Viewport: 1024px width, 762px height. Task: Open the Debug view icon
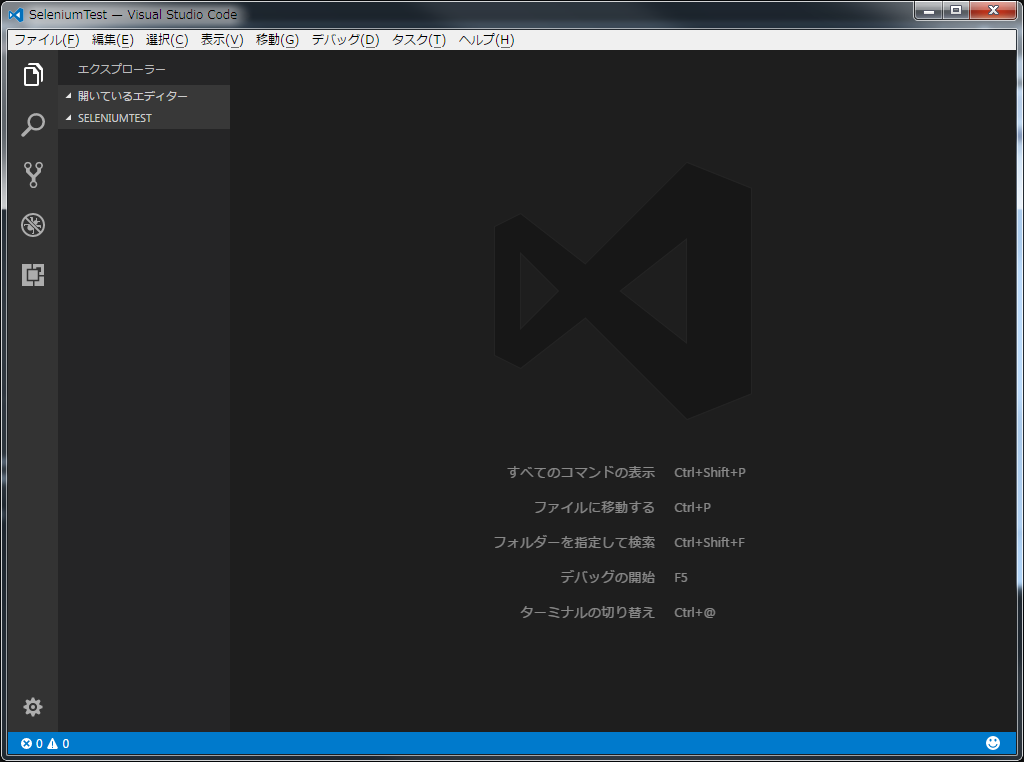[x=33, y=225]
